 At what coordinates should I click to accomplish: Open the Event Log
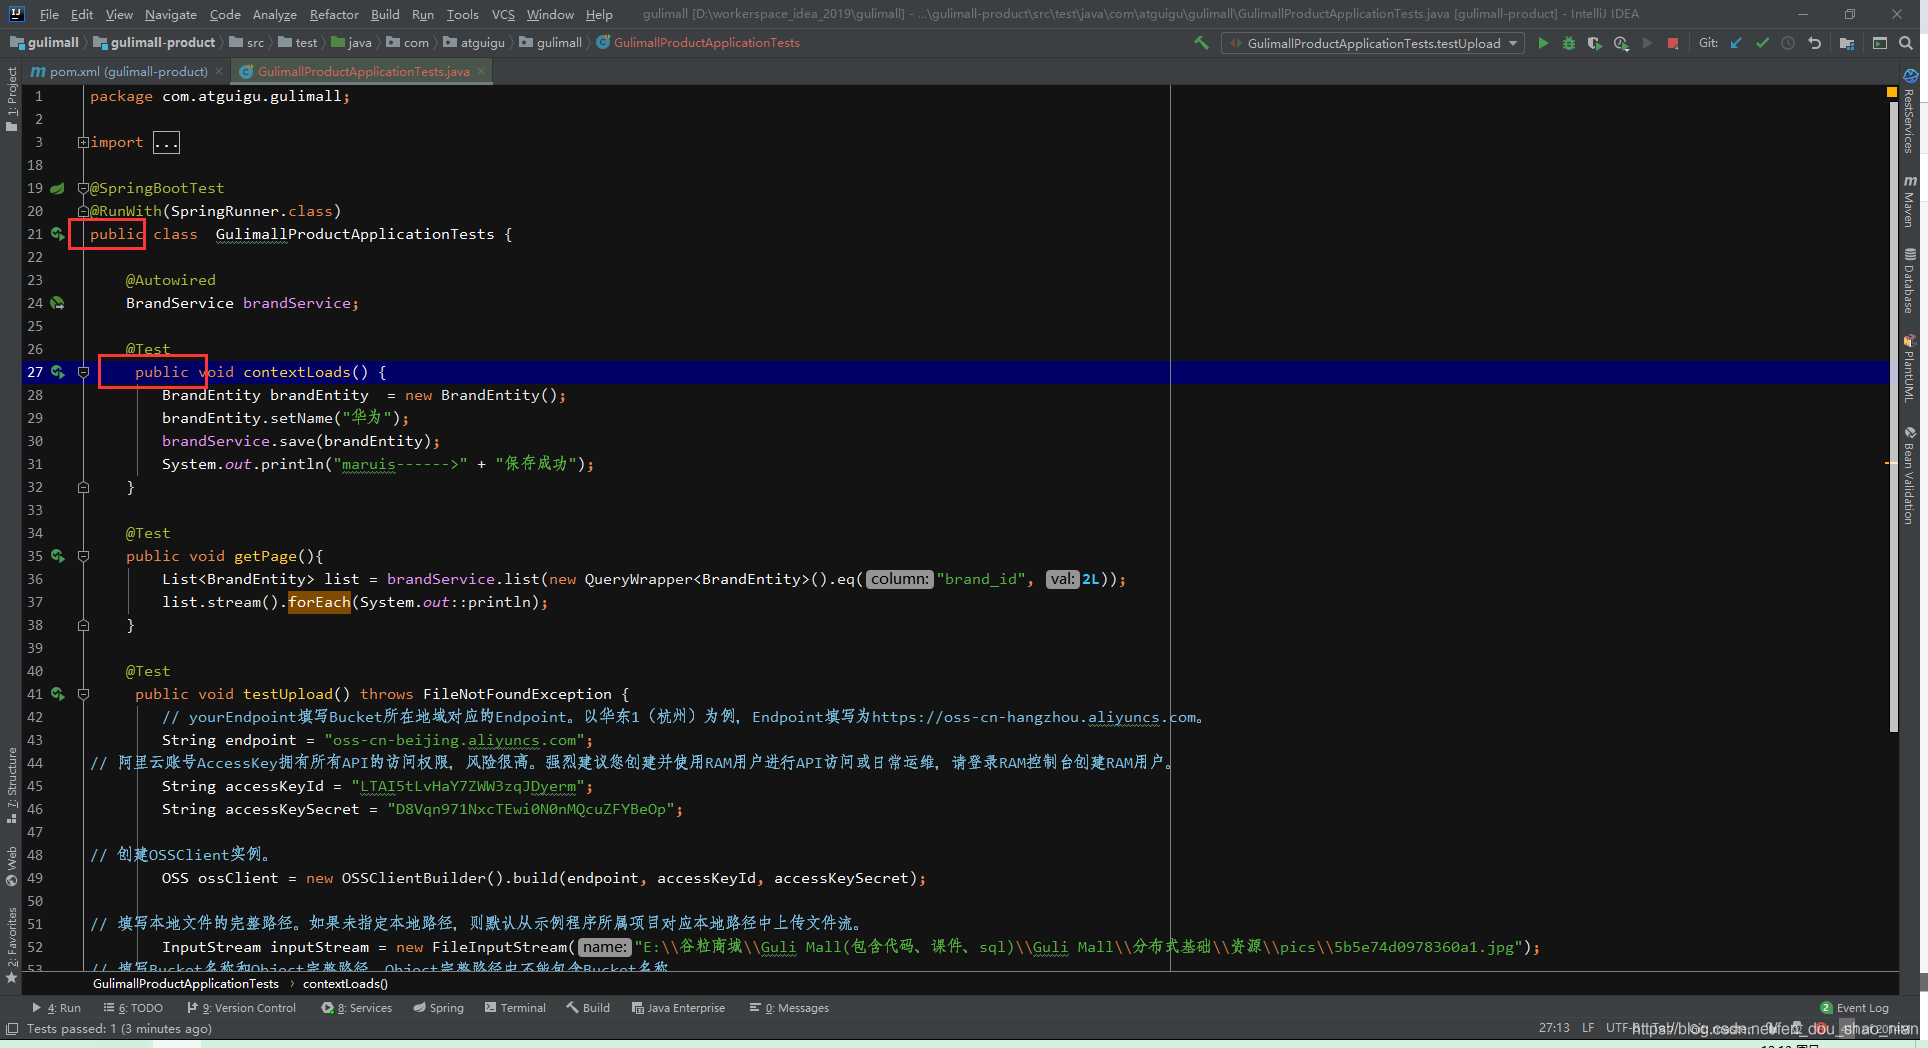[1855, 1008]
